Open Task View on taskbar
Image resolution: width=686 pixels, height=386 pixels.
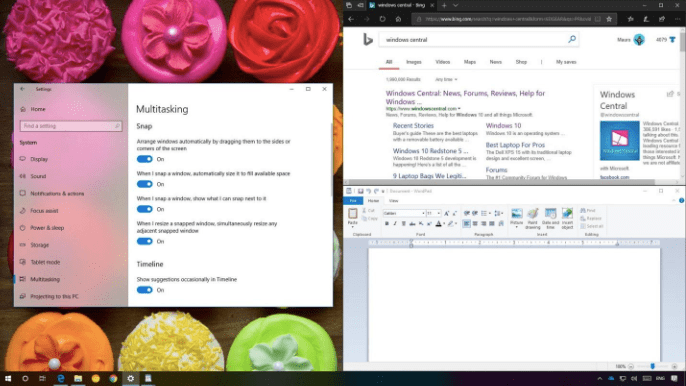point(42,378)
